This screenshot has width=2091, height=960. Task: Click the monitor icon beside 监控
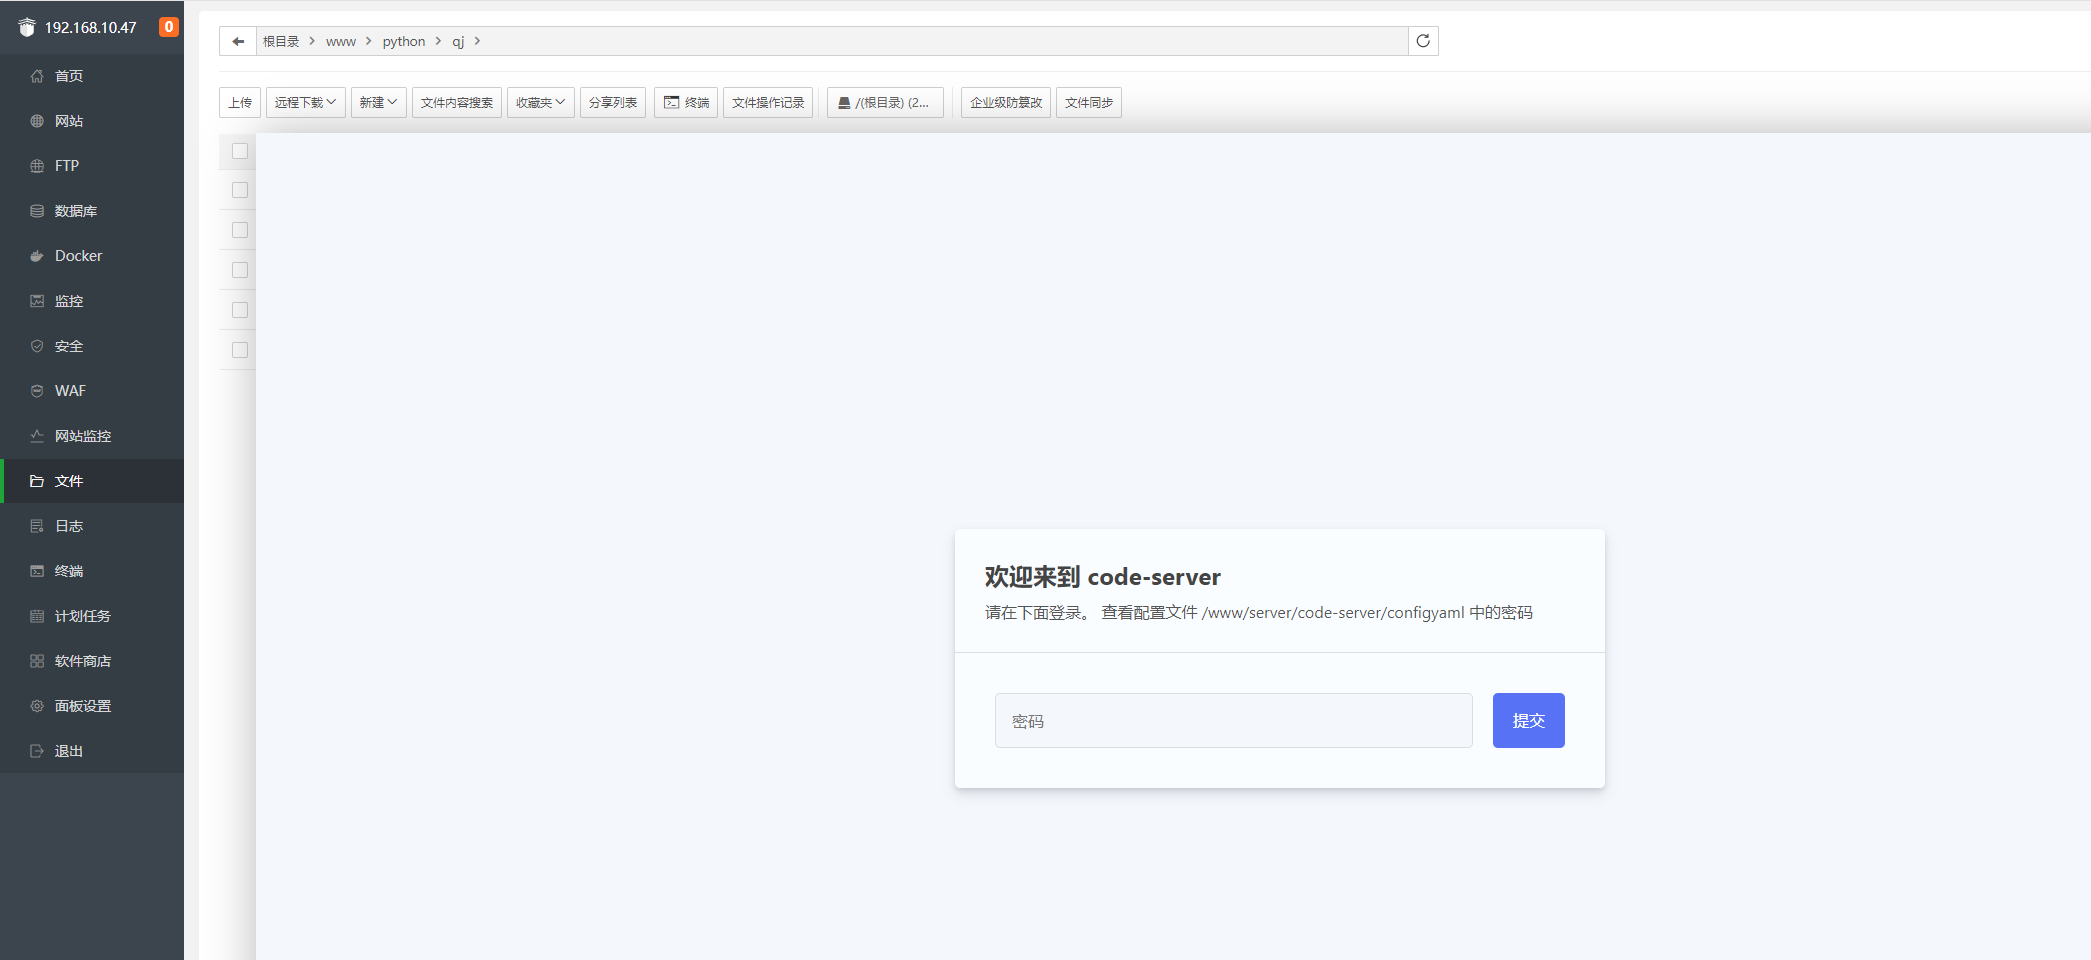pos(37,301)
